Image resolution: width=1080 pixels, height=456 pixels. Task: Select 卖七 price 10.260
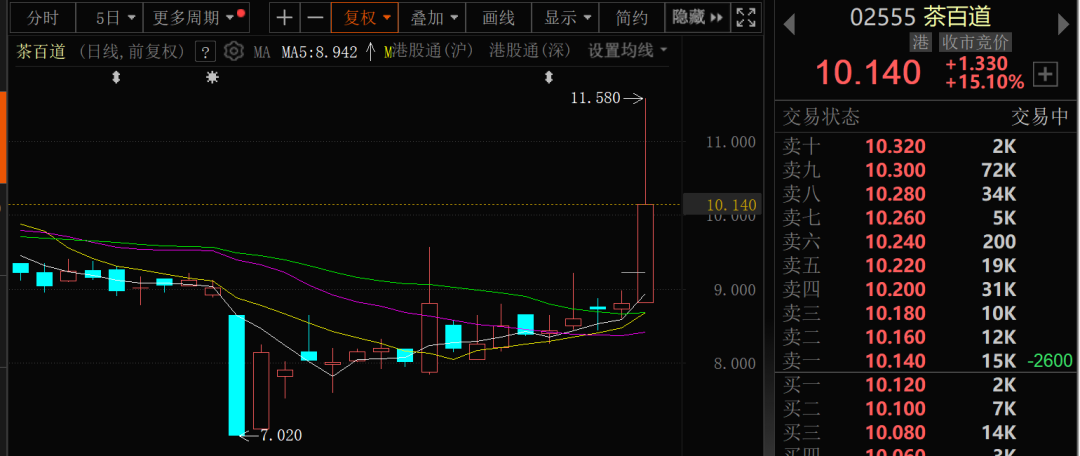click(895, 218)
